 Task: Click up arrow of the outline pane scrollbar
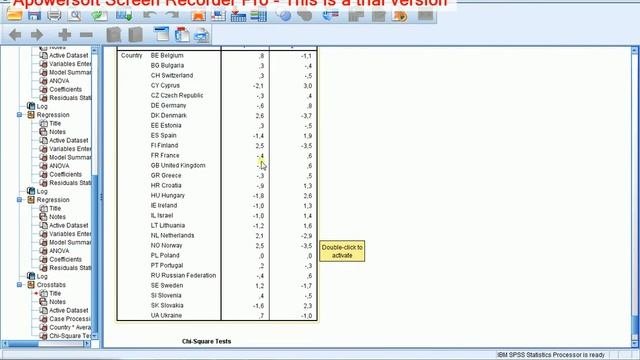point(95,51)
